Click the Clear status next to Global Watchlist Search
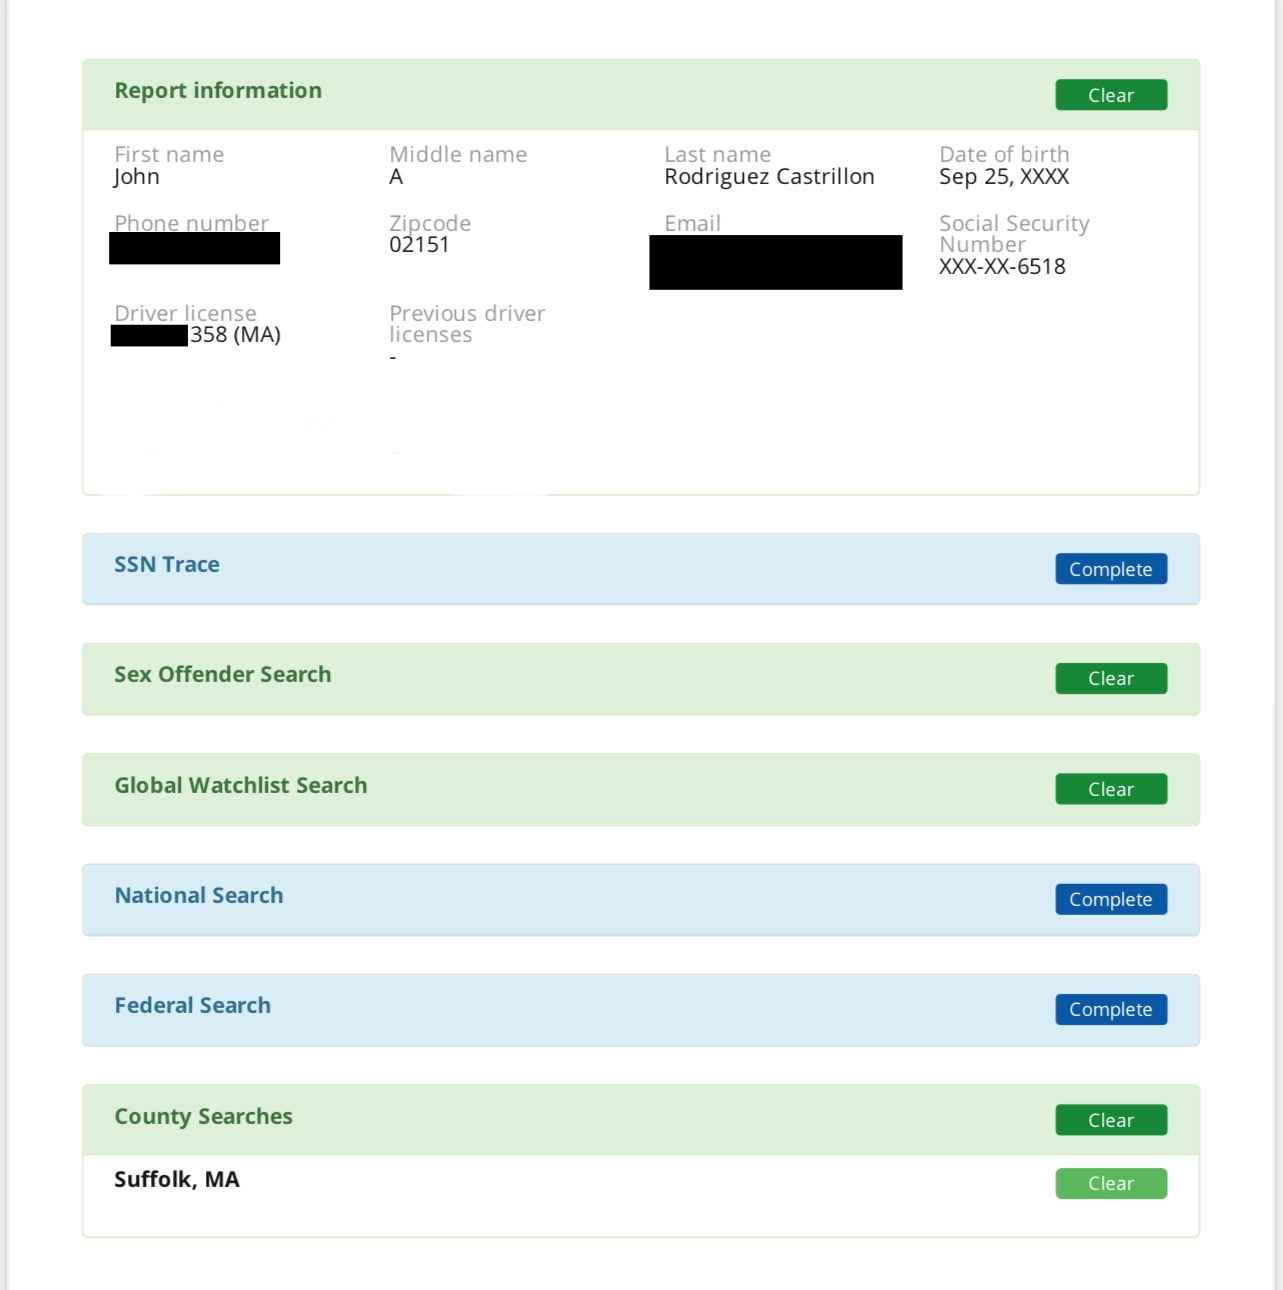This screenshot has height=1290, width=1283. pos(1110,789)
